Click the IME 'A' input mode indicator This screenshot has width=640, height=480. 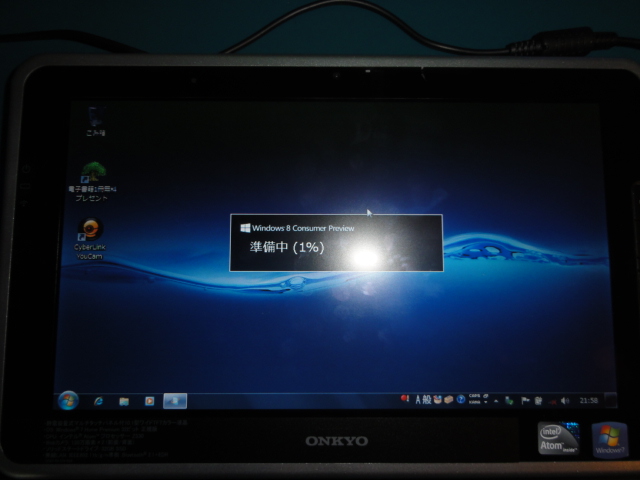[418, 399]
